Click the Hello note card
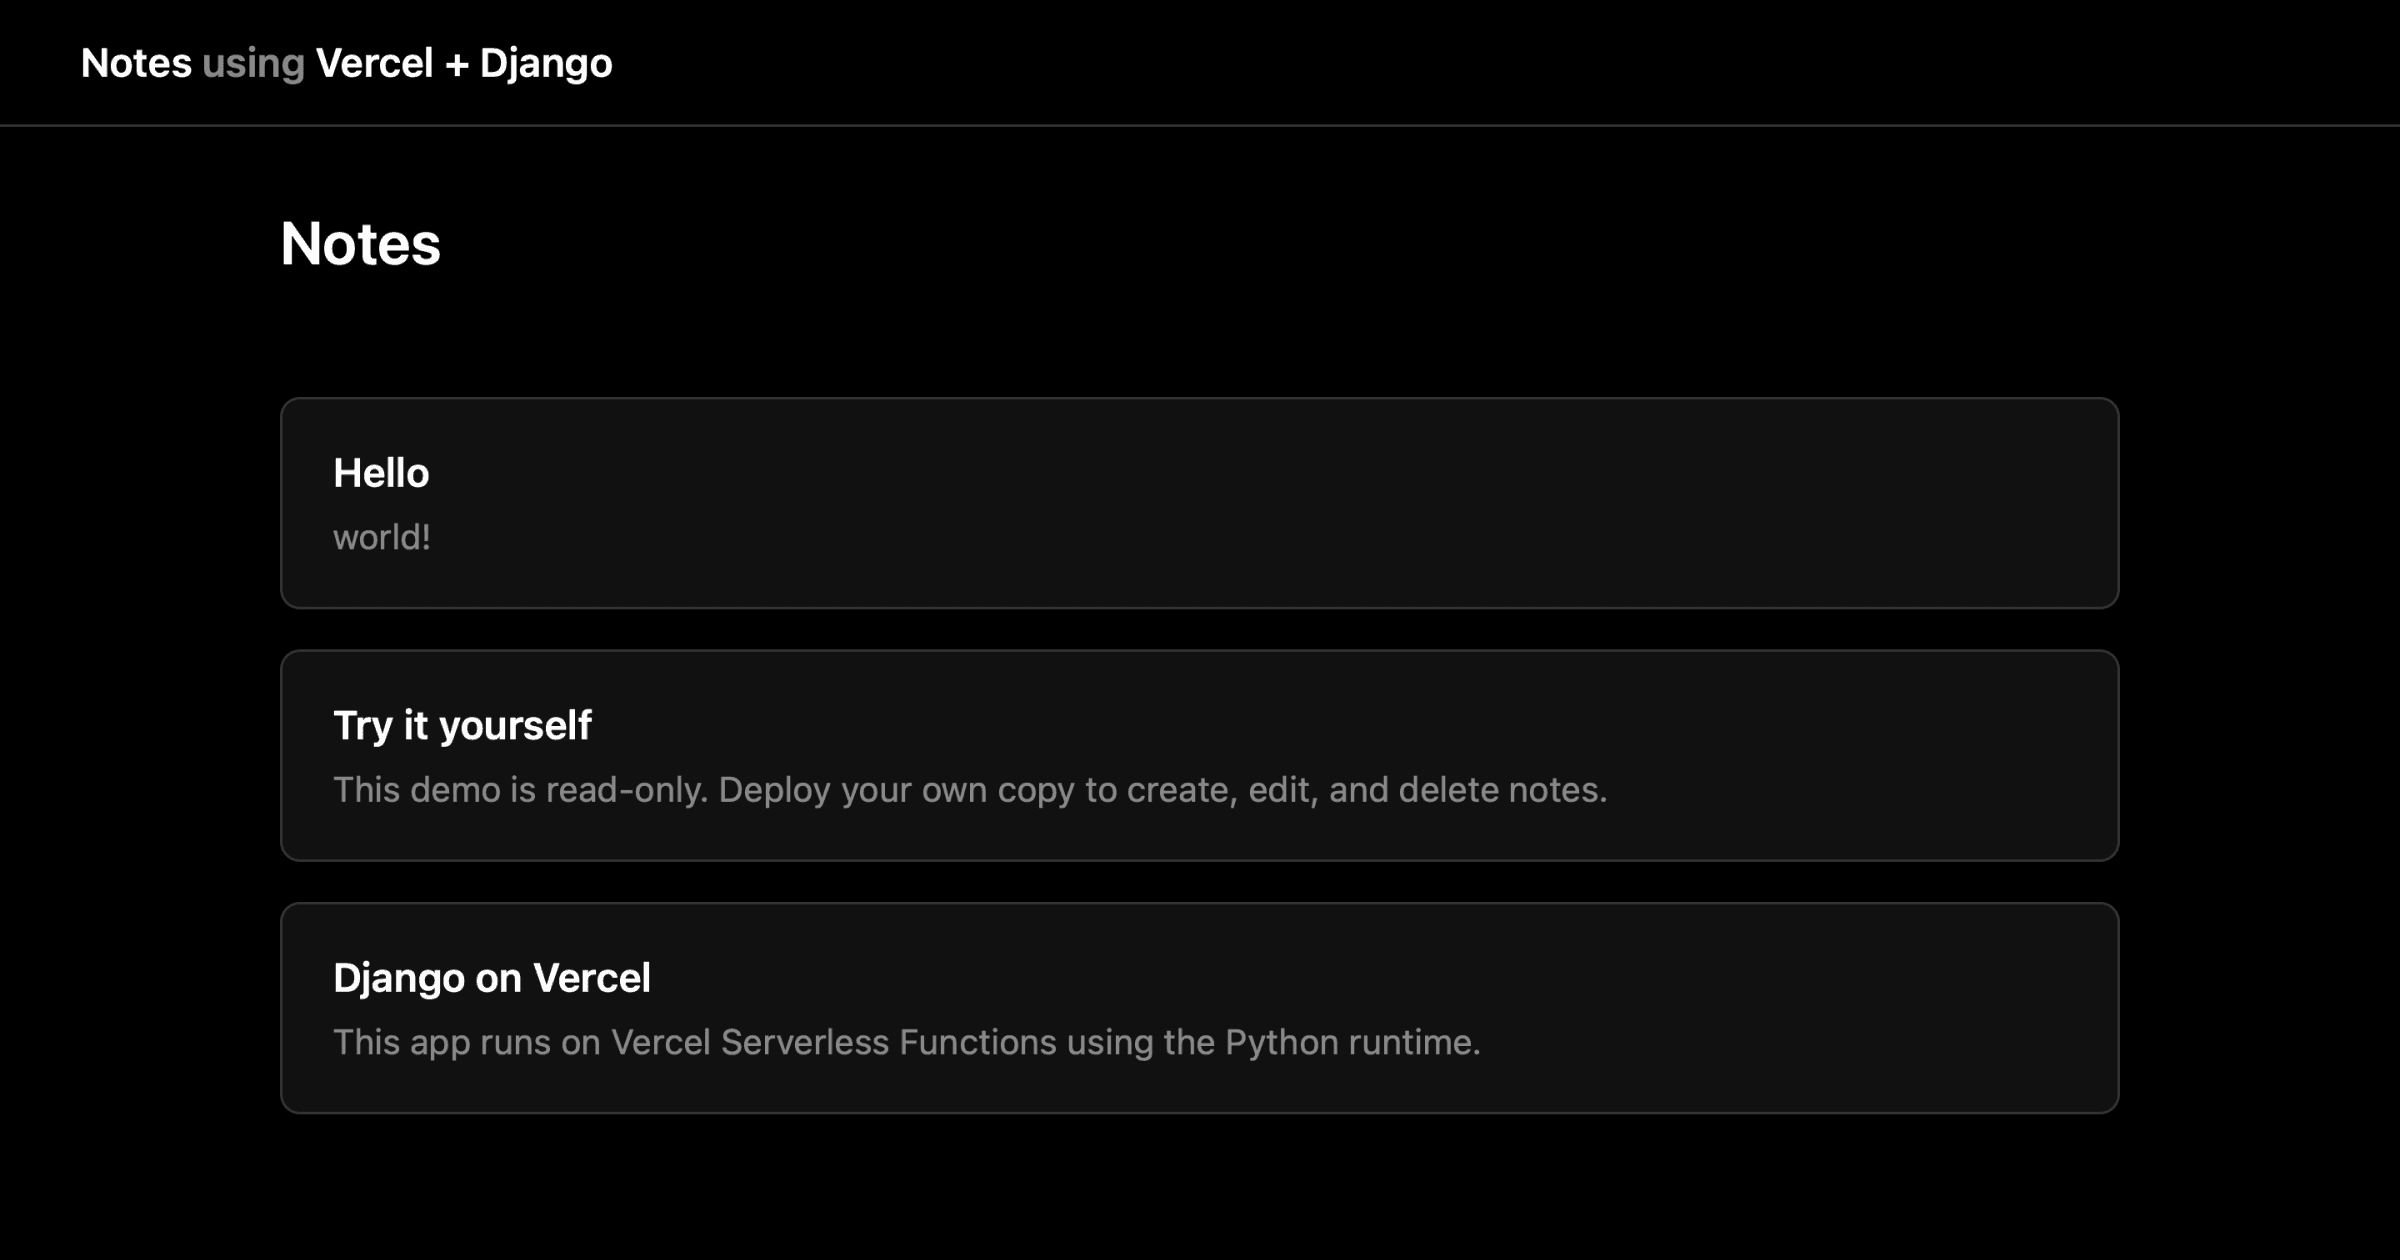The width and height of the screenshot is (2400, 1260). tap(1200, 503)
